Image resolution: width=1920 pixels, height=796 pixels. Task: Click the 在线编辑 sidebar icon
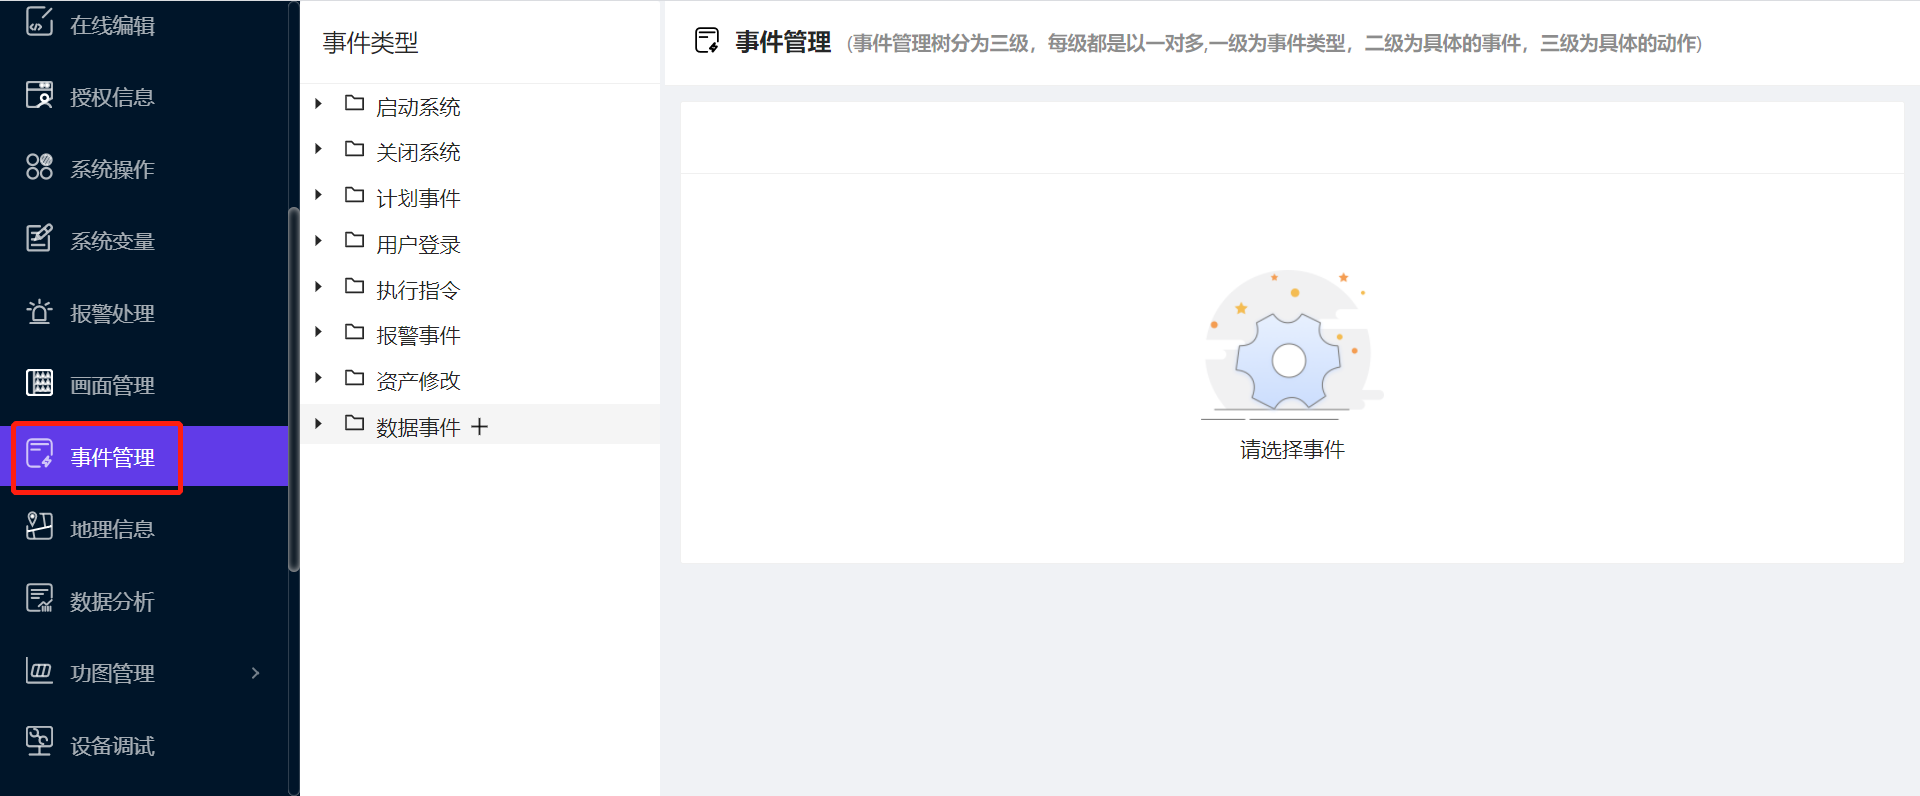click(39, 21)
